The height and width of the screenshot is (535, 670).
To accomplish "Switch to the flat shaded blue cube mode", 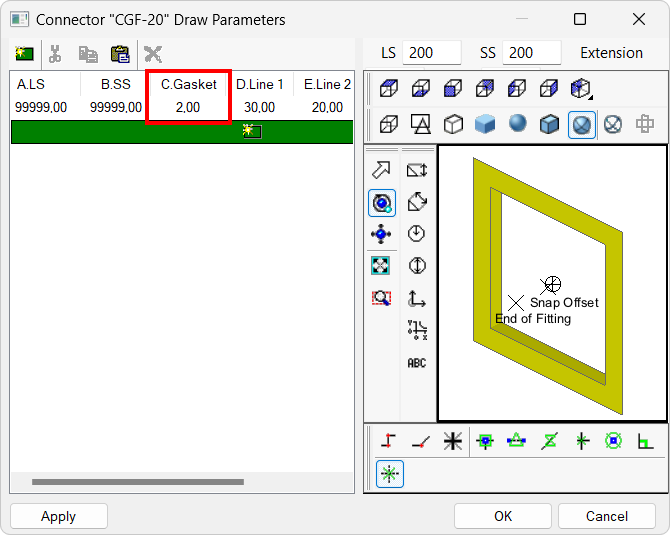I will (485, 124).
